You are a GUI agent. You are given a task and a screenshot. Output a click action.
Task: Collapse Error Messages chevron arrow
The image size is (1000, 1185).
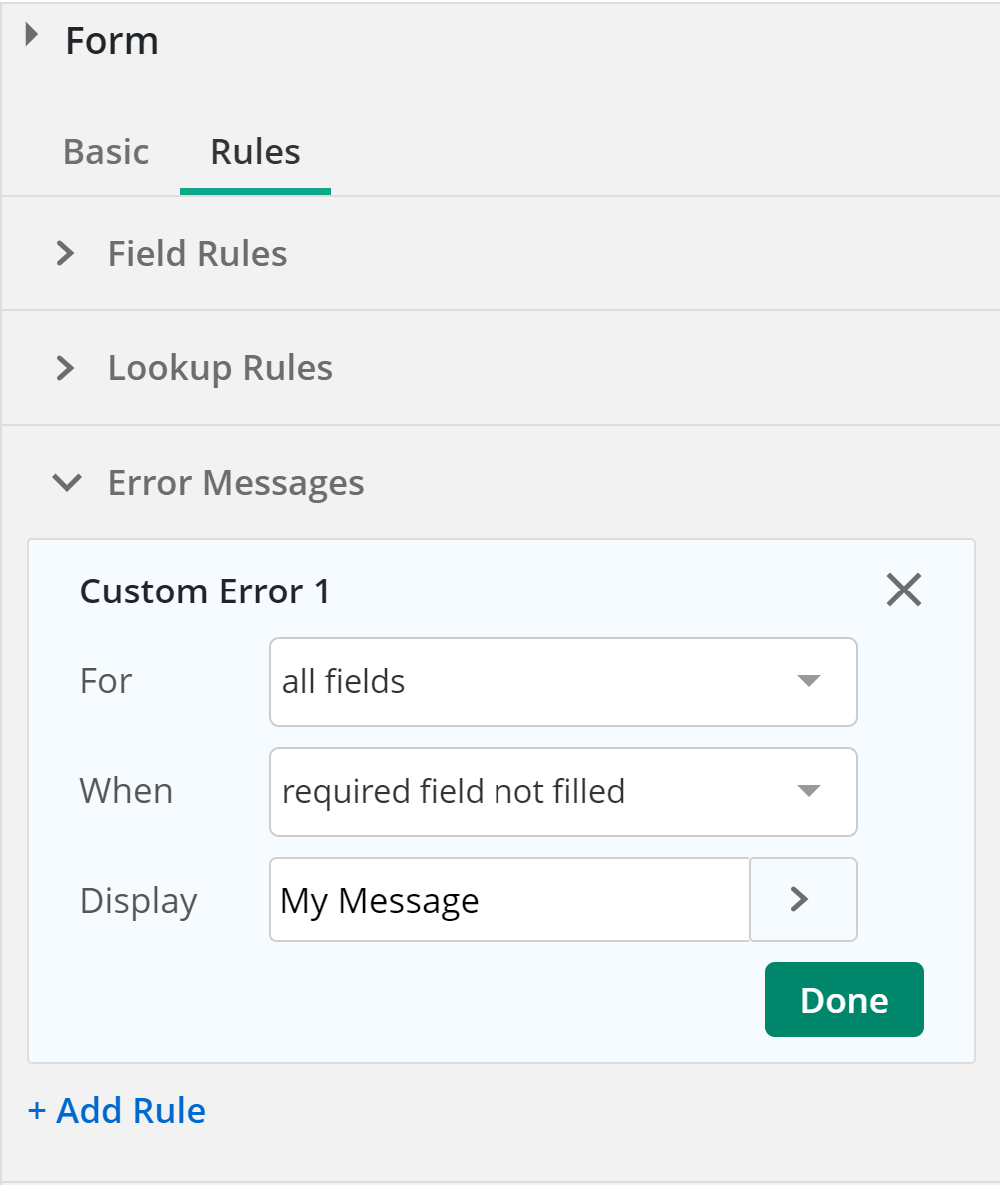[67, 483]
